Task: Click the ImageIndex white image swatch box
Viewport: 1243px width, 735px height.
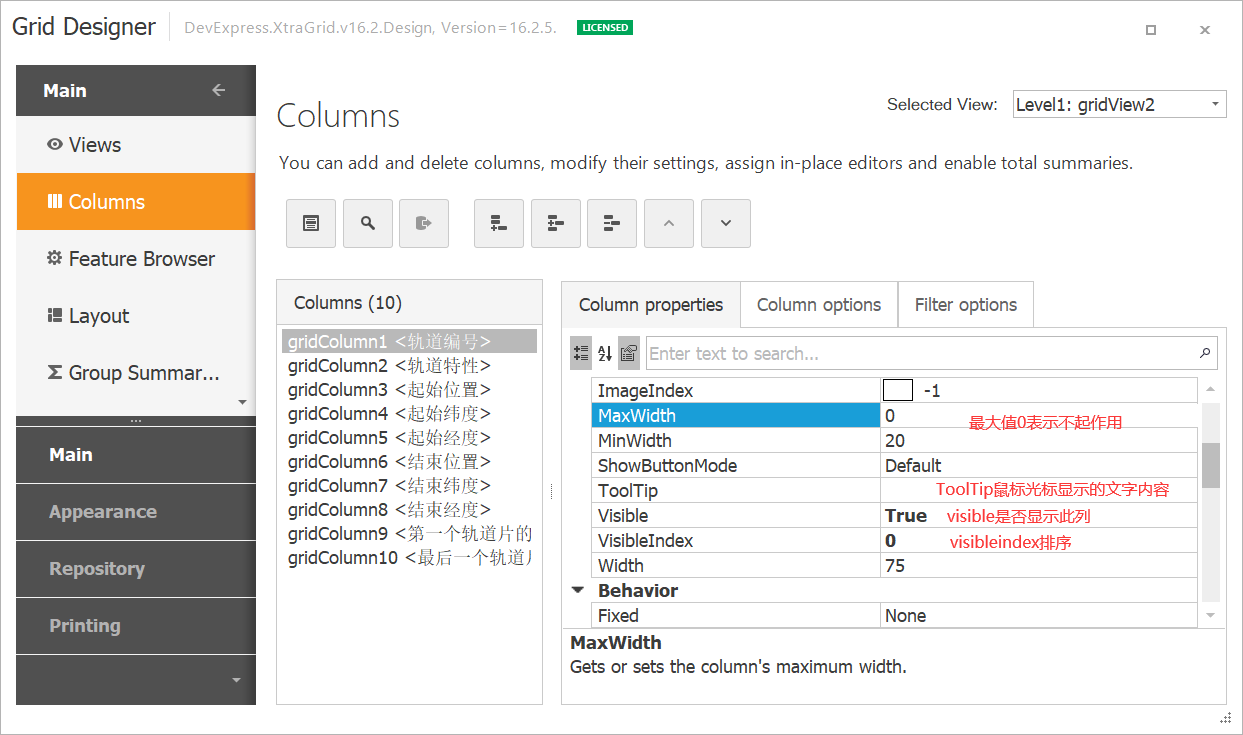Action: (x=898, y=391)
